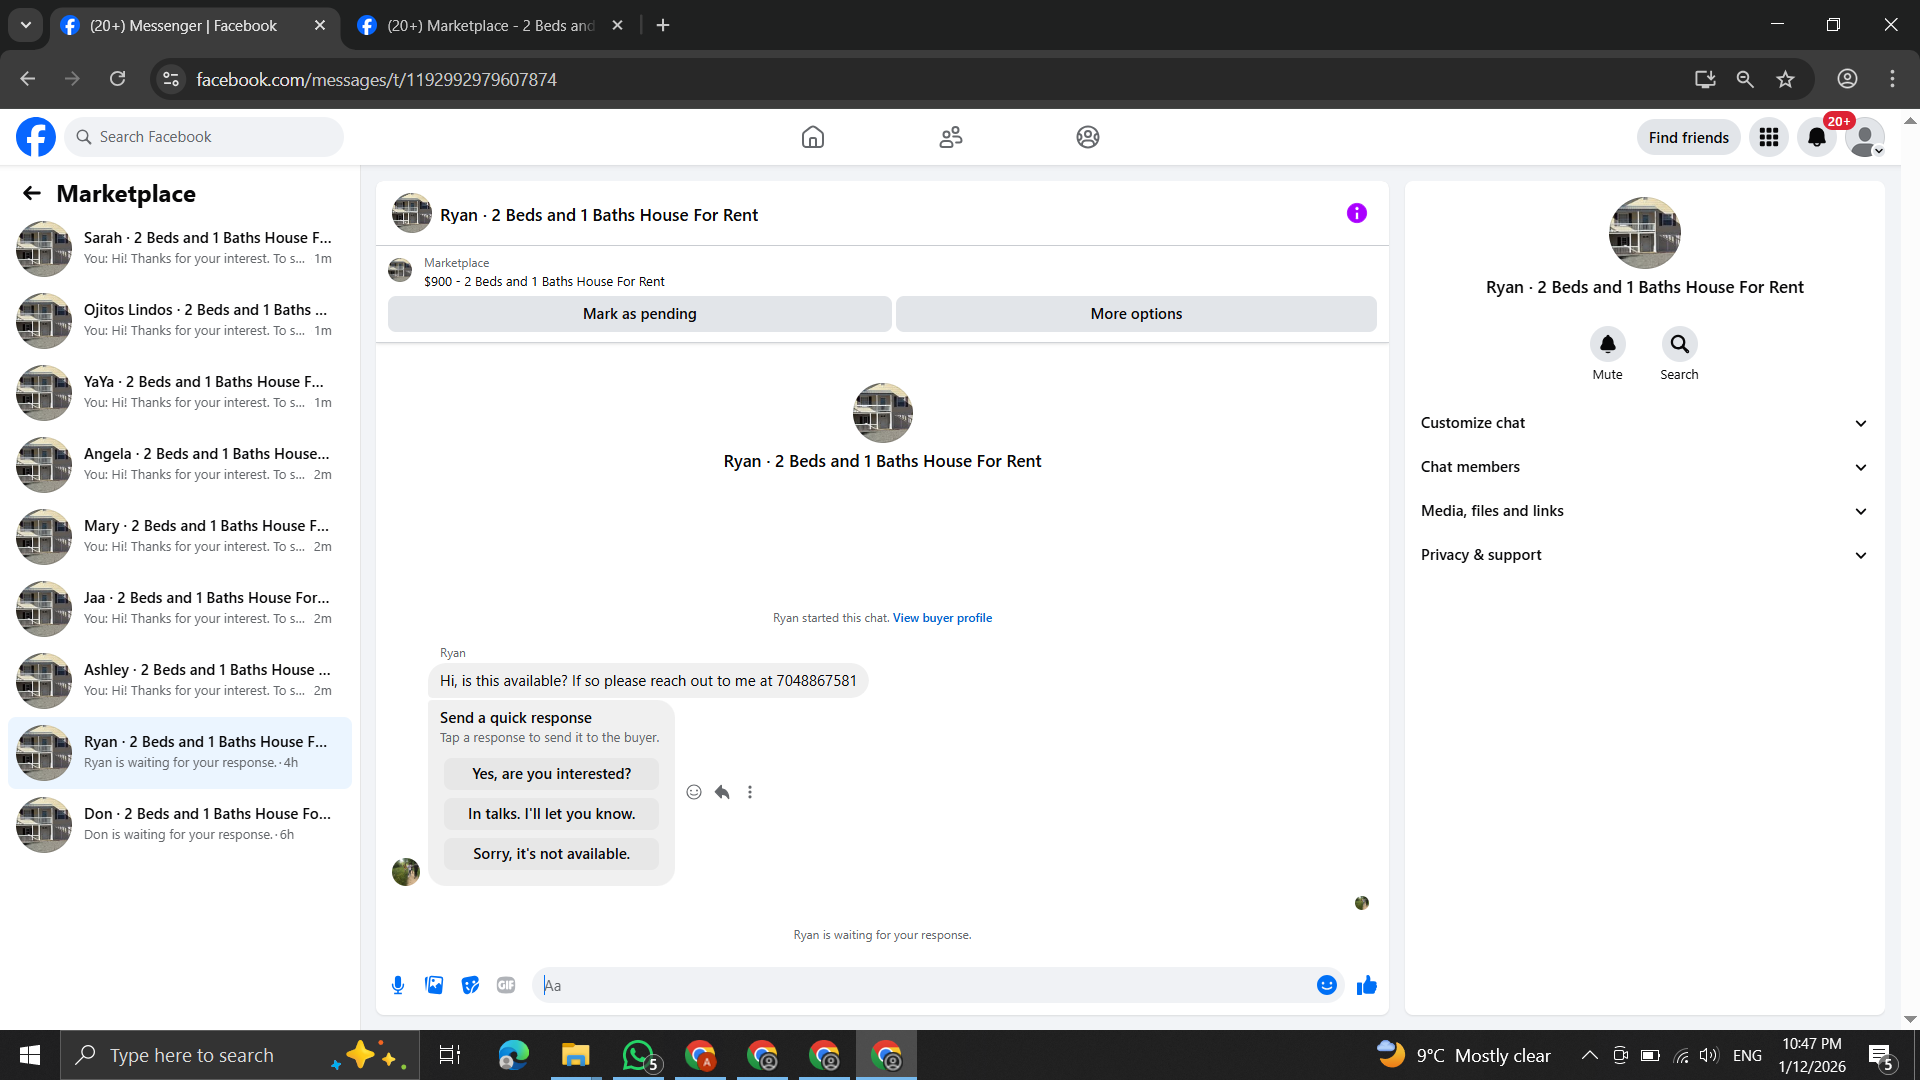Expand the Media, files and links section

pos(1644,511)
